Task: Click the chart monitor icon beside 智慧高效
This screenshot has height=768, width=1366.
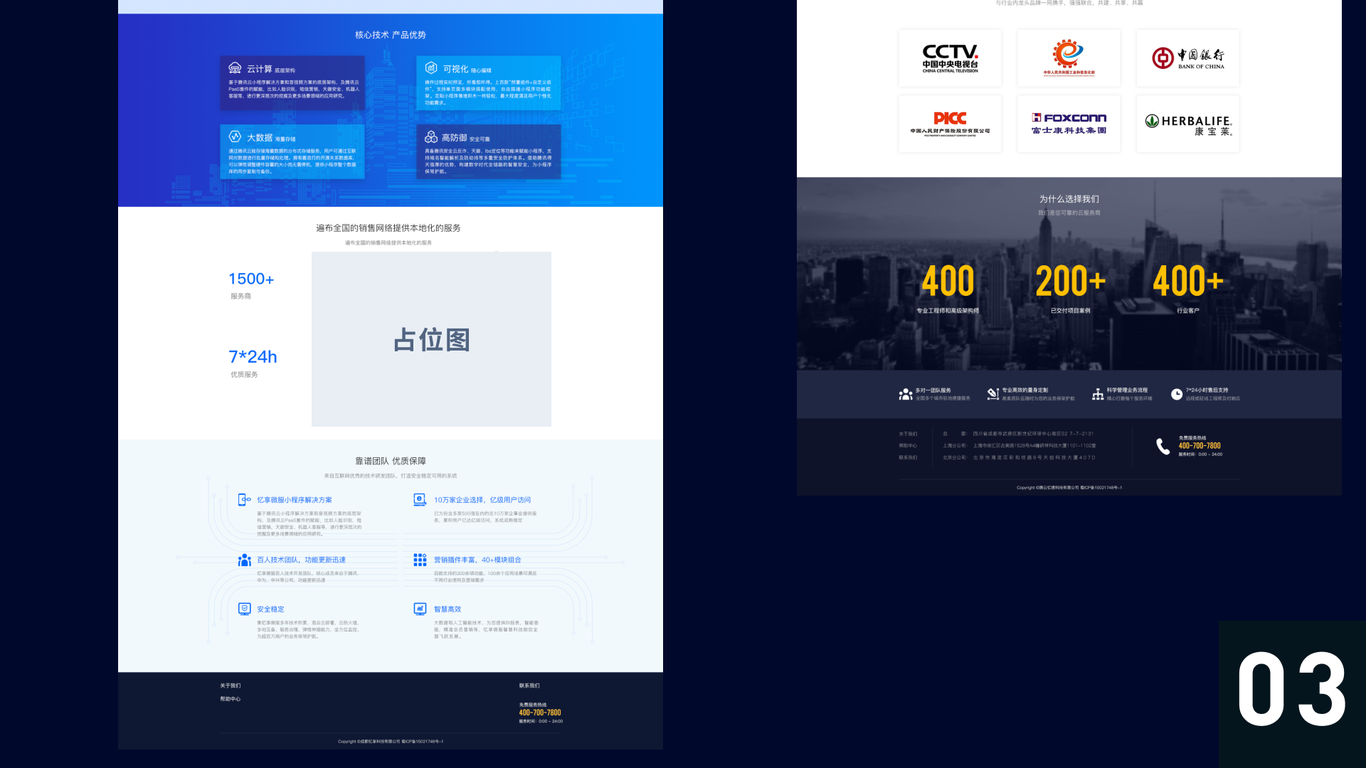Action: (x=420, y=609)
